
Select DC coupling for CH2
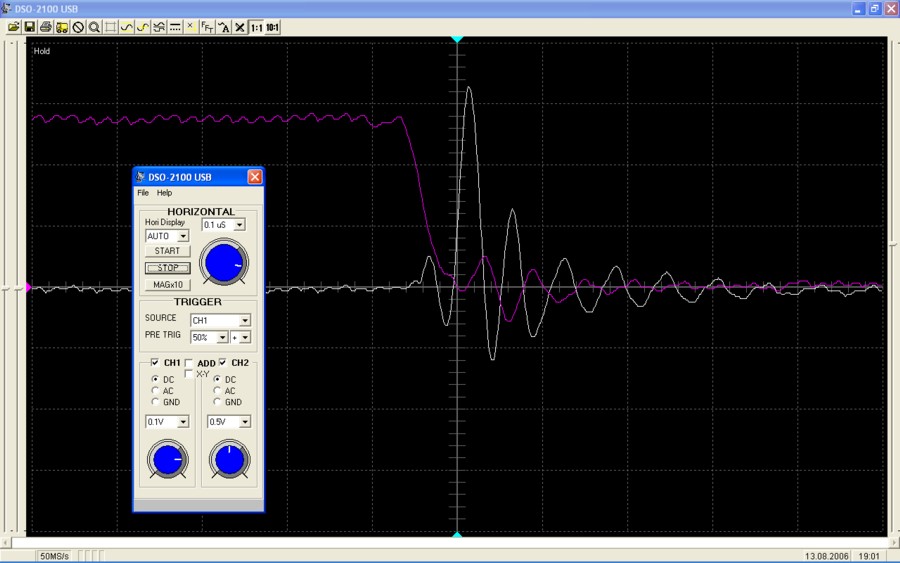pyautogui.click(x=217, y=379)
